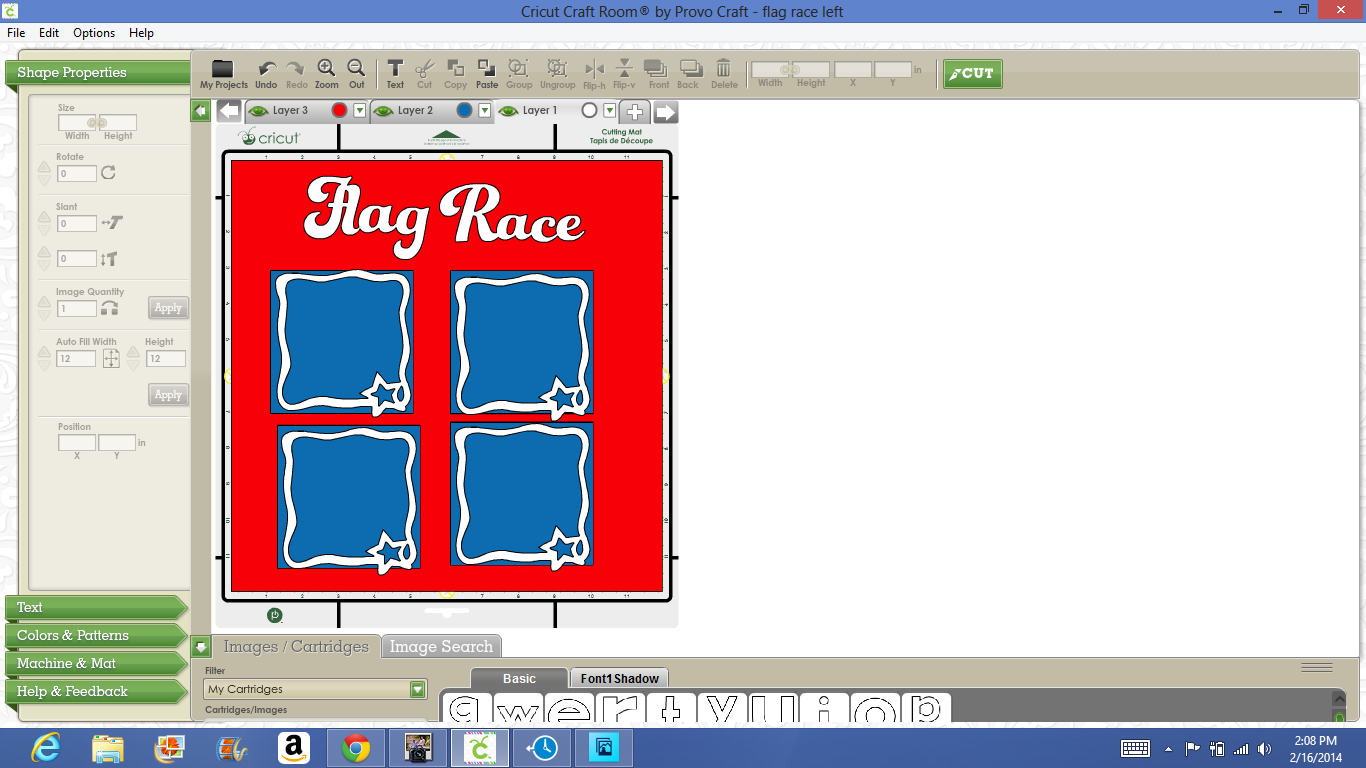Send selection to Back
Viewport: 1366px width, 768px height.
689,73
